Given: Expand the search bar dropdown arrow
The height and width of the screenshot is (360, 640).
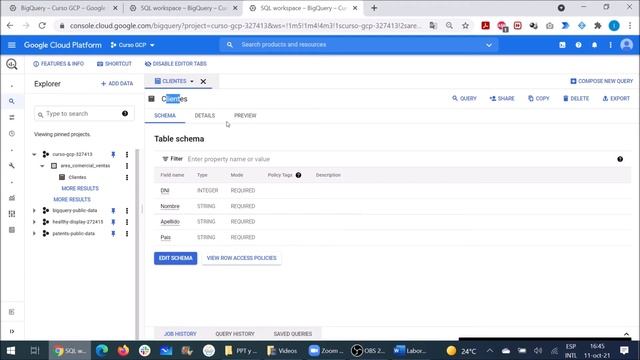Looking at the screenshot, I should (489, 45).
